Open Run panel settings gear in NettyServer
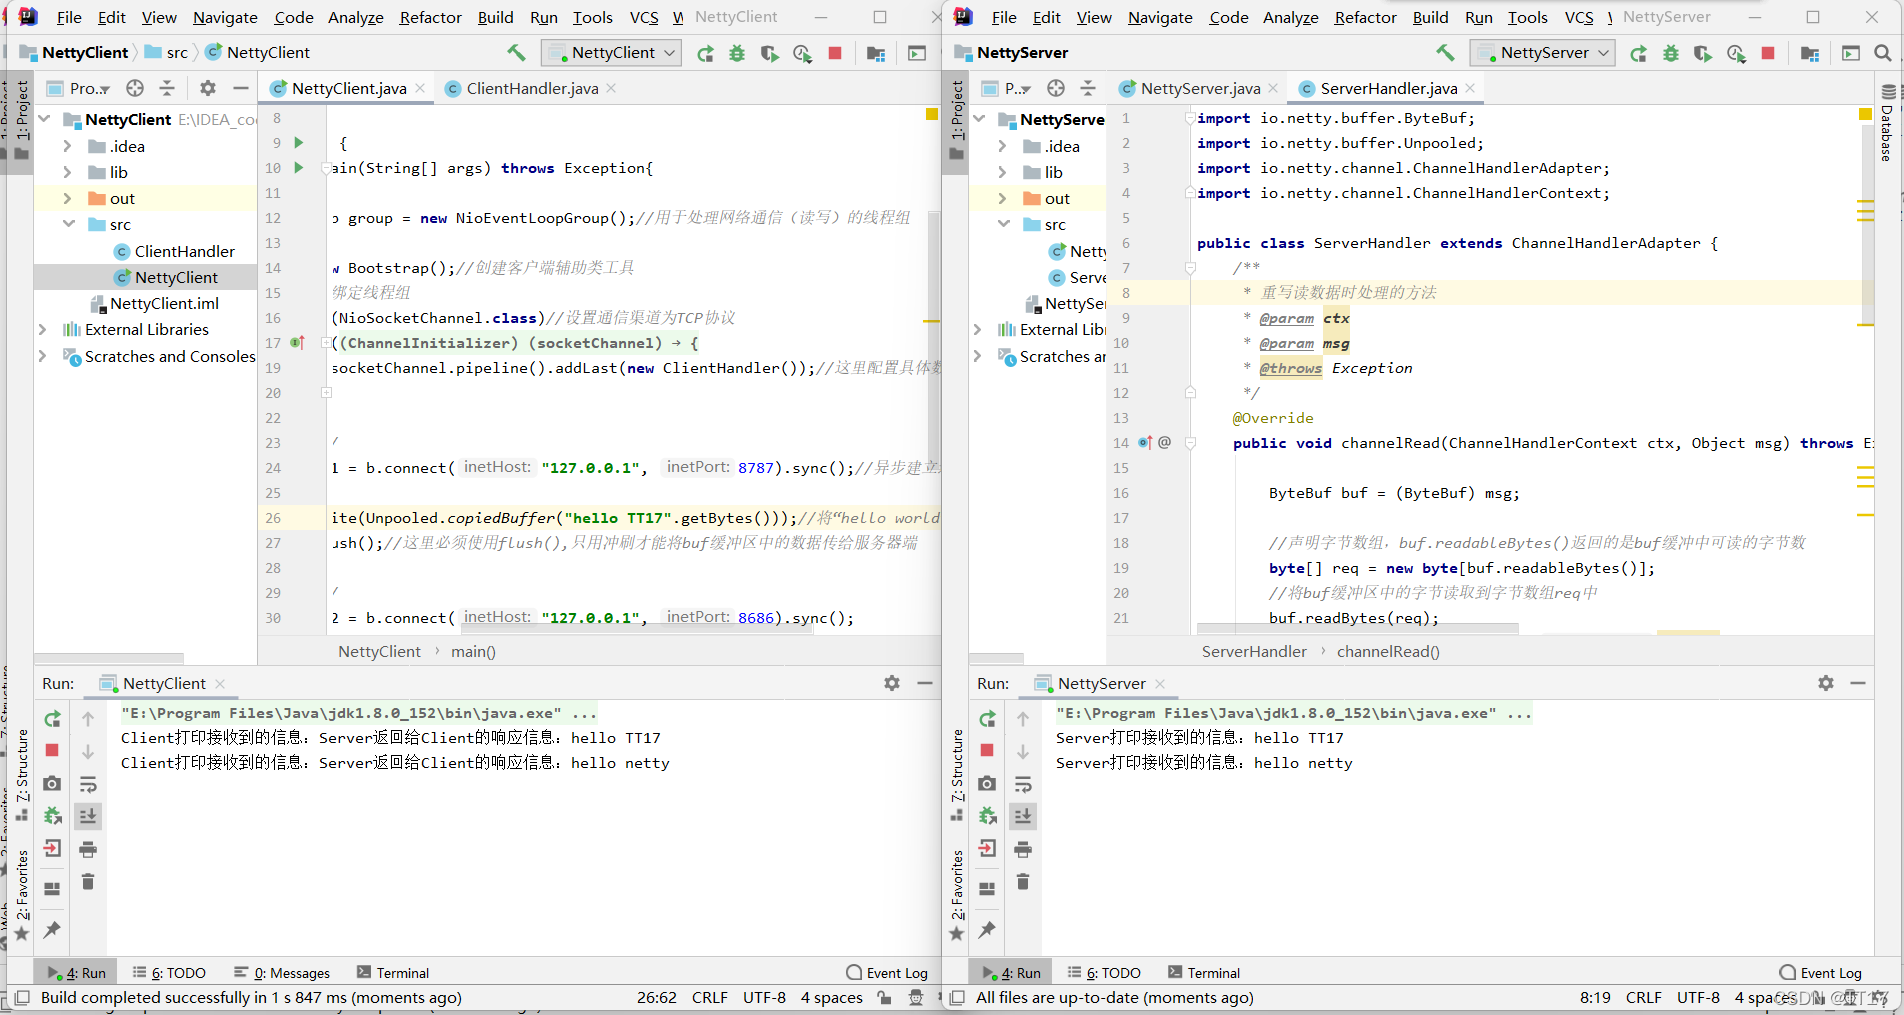Screen dimensions: 1904x1015 [1826, 683]
